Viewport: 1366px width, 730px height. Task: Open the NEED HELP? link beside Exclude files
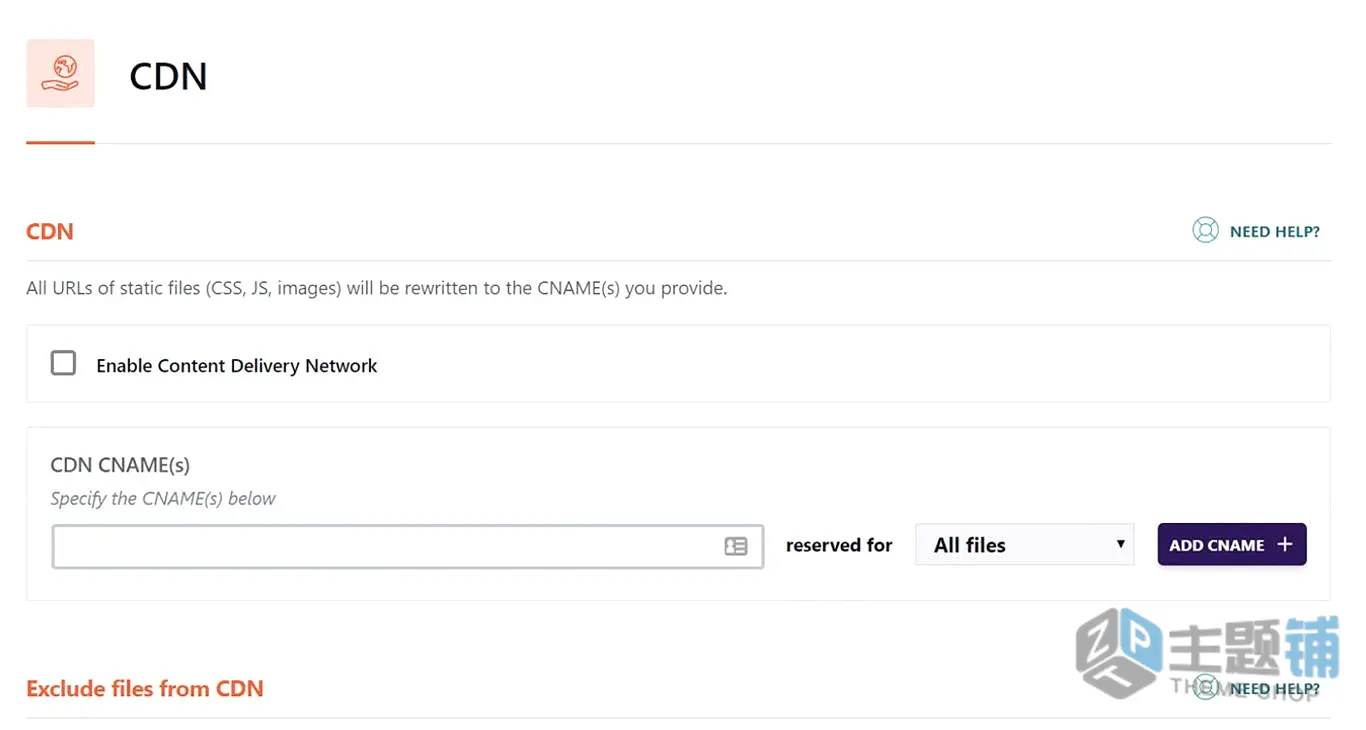point(1274,689)
